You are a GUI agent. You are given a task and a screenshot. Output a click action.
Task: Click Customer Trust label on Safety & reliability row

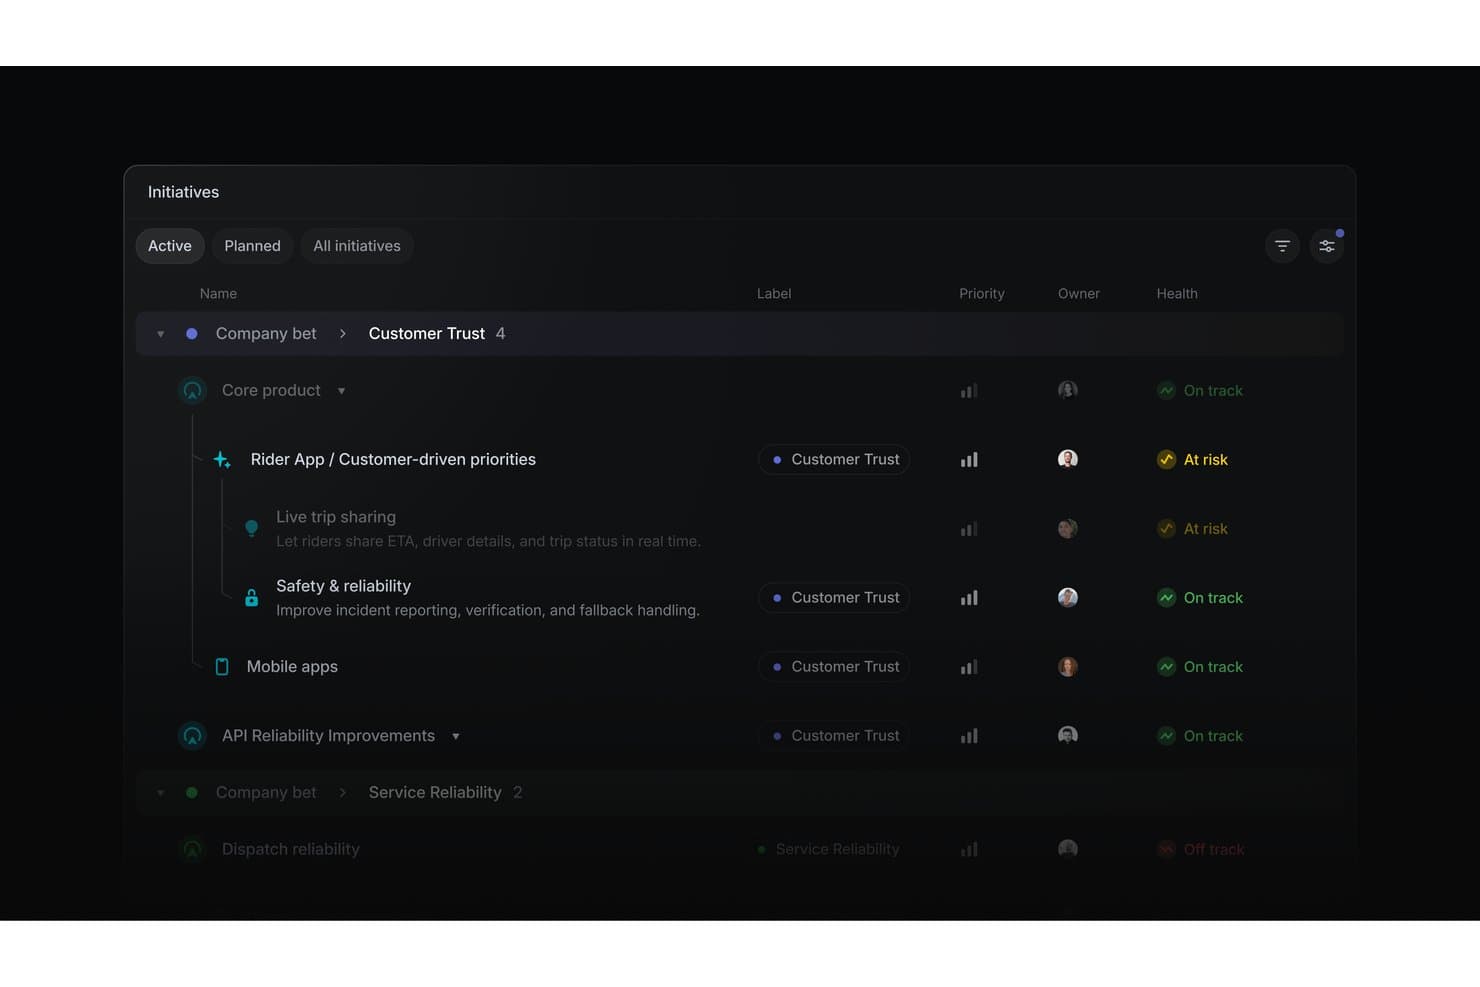coord(834,598)
